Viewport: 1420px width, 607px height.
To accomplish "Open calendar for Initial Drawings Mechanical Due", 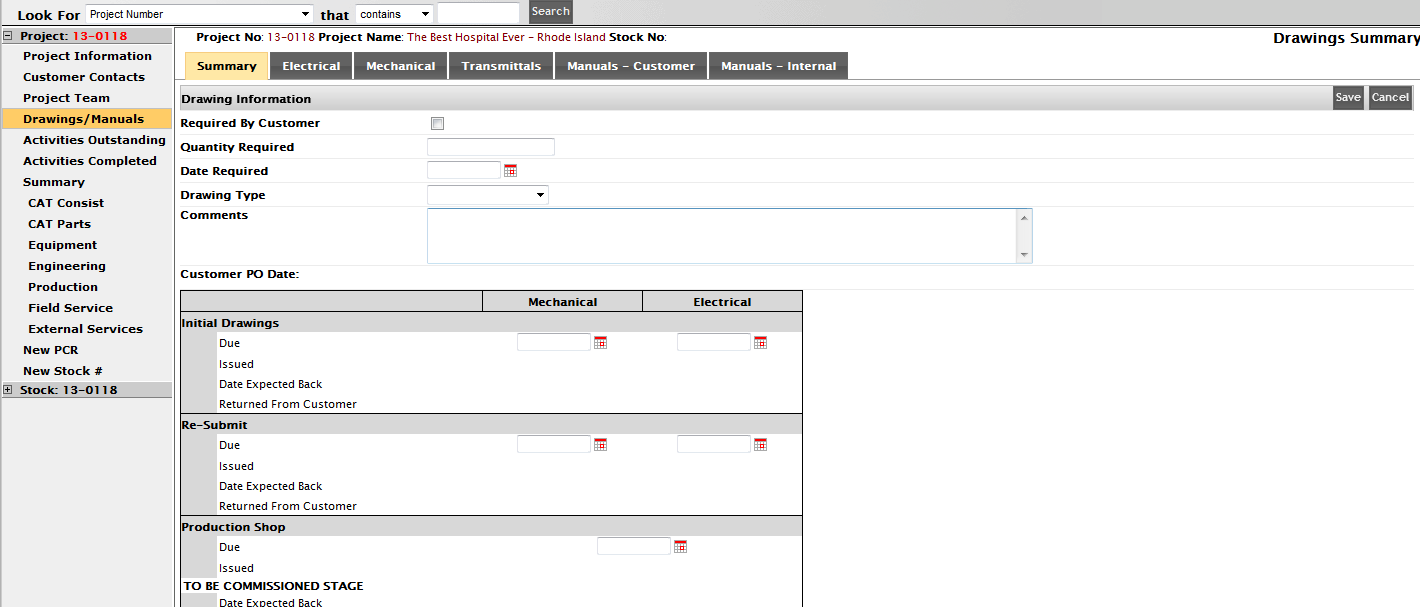I will [x=601, y=343].
